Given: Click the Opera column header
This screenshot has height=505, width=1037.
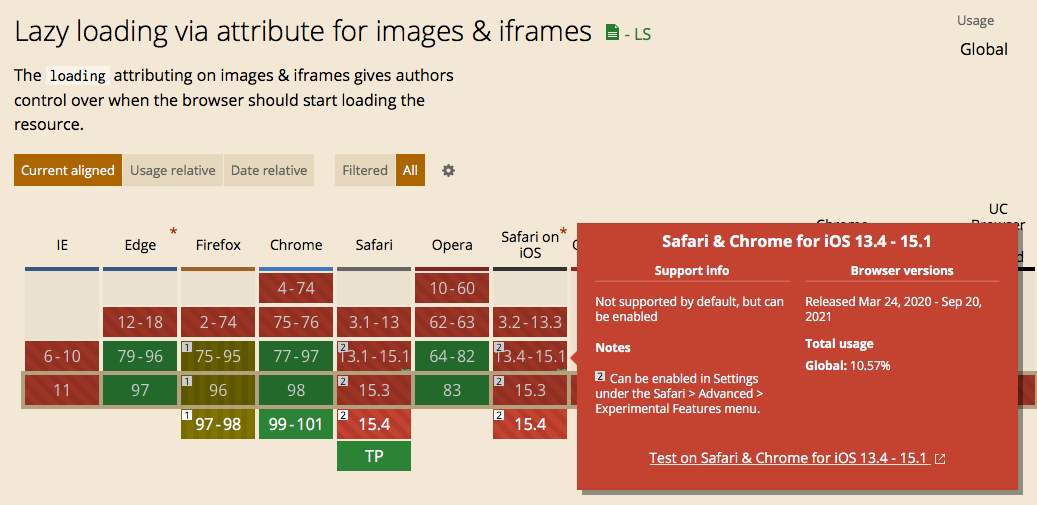Looking at the screenshot, I should point(452,245).
